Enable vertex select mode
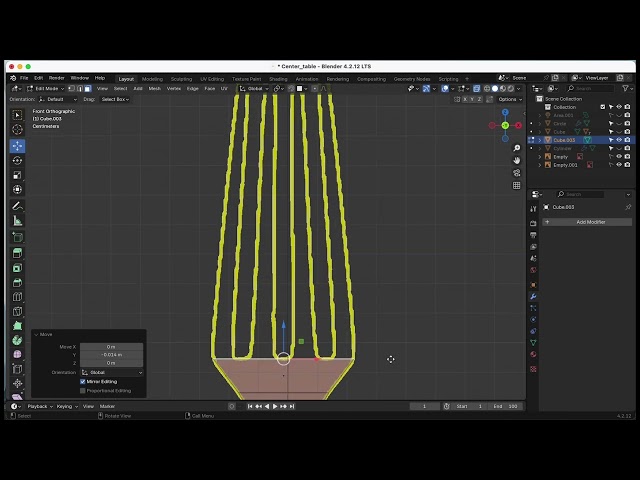The image size is (640, 480). [71, 89]
